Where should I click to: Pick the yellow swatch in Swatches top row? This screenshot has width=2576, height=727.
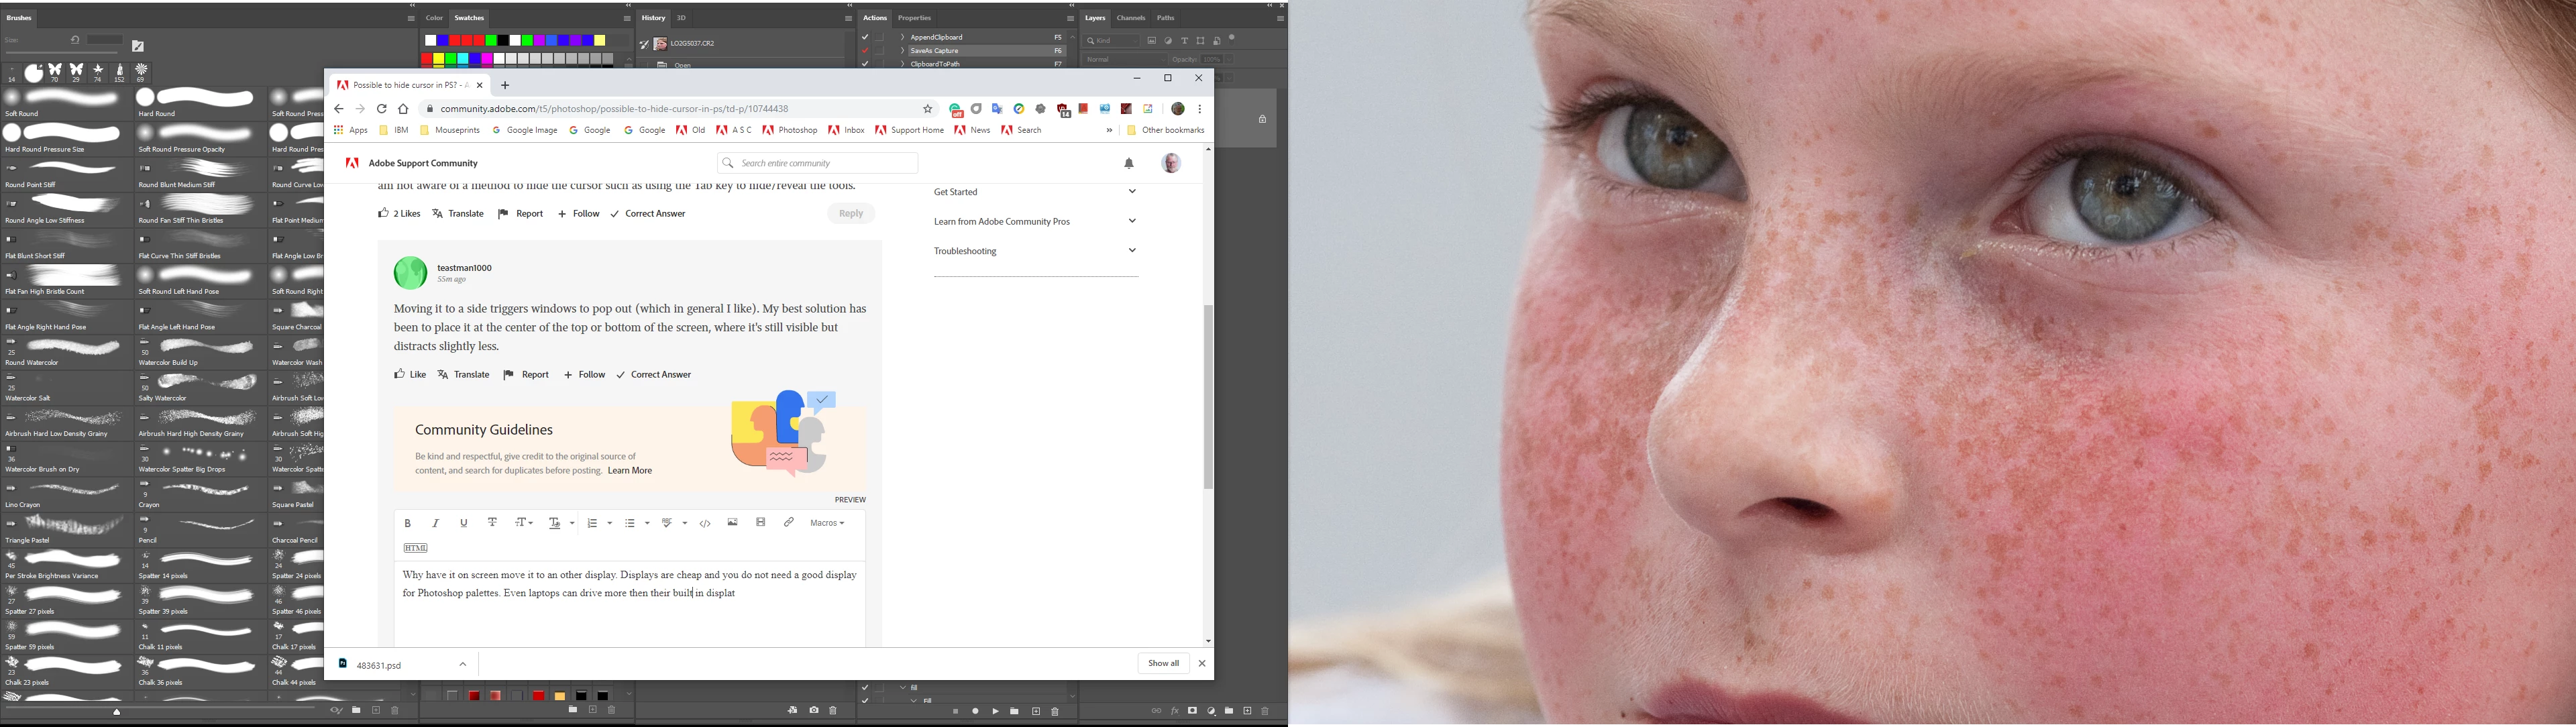tap(600, 41)
